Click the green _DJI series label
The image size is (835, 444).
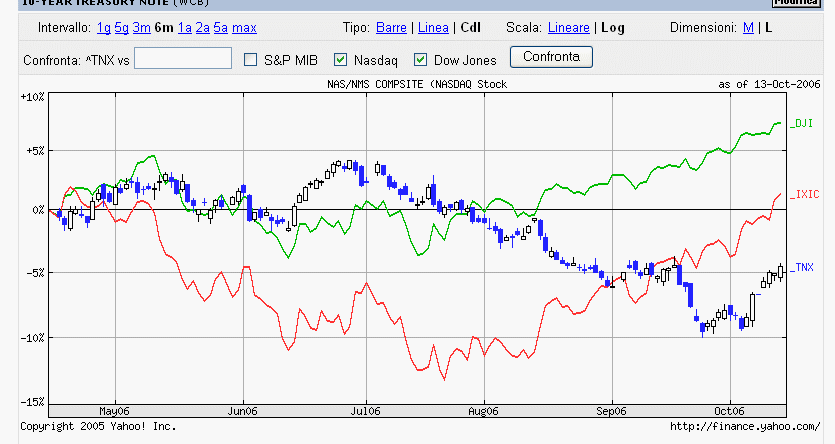click(801, 124)
